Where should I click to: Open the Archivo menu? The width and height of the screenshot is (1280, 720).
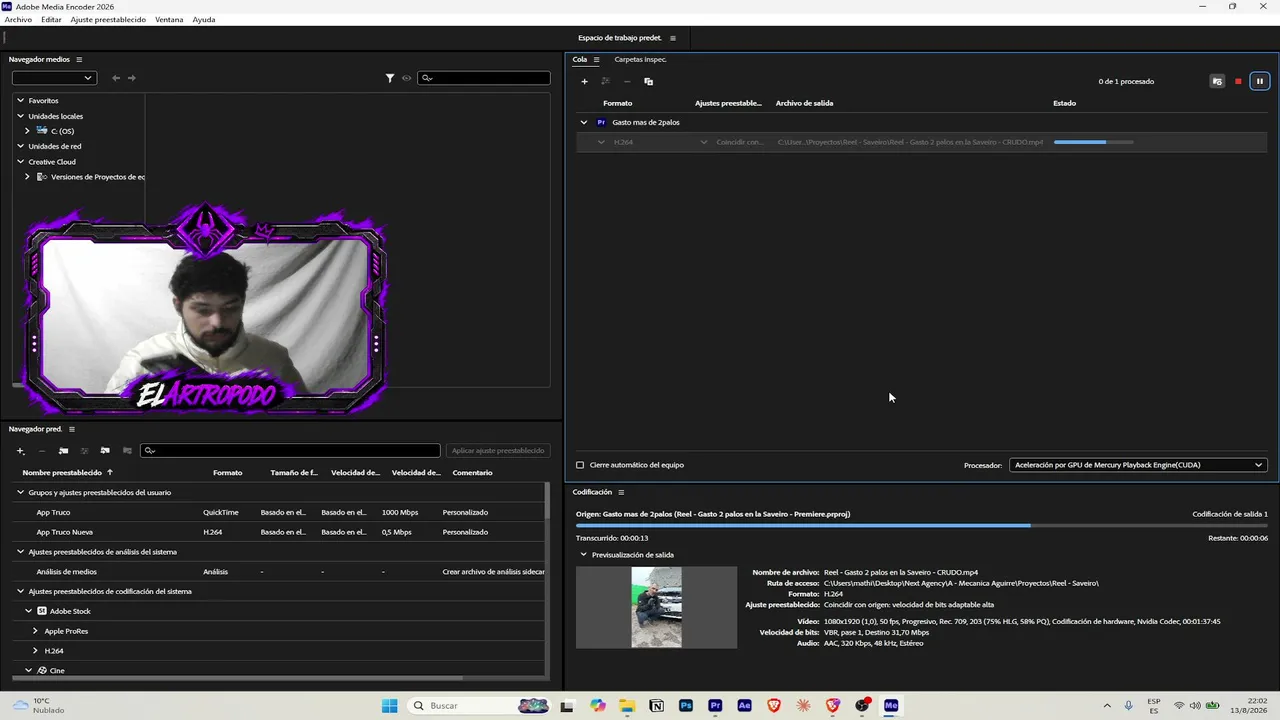click(18, 20)
